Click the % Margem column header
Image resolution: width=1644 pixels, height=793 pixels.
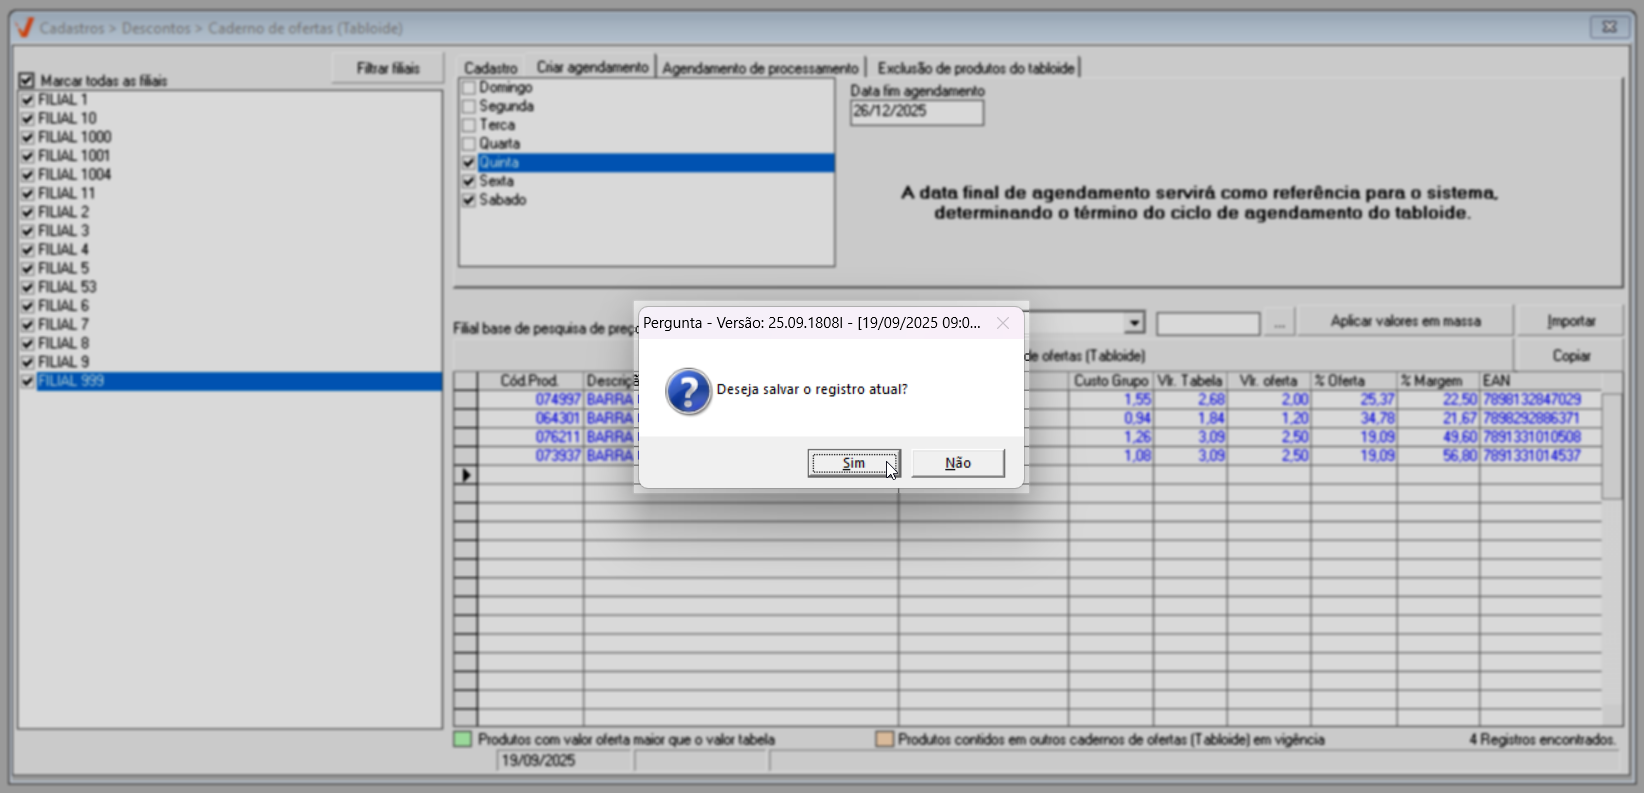1438,381
